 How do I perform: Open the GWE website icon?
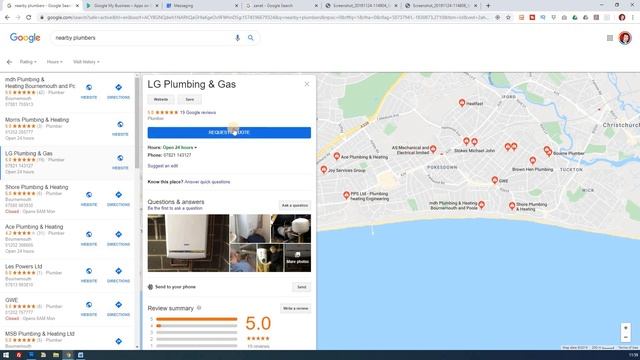[89, 304]
